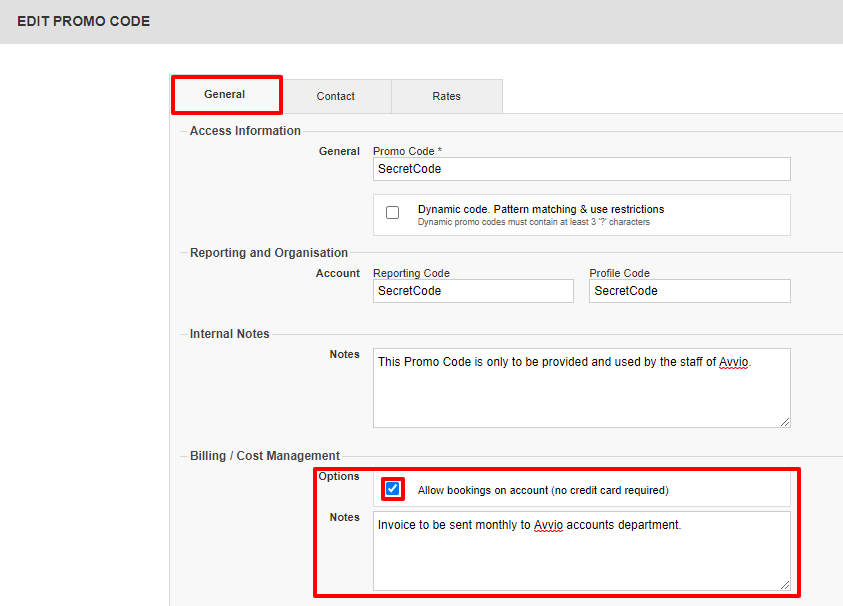Click the 'Billing / Cost Management' section heading
Image resolution: width=843 pixels, height=606 pixels.
point(265,455)
